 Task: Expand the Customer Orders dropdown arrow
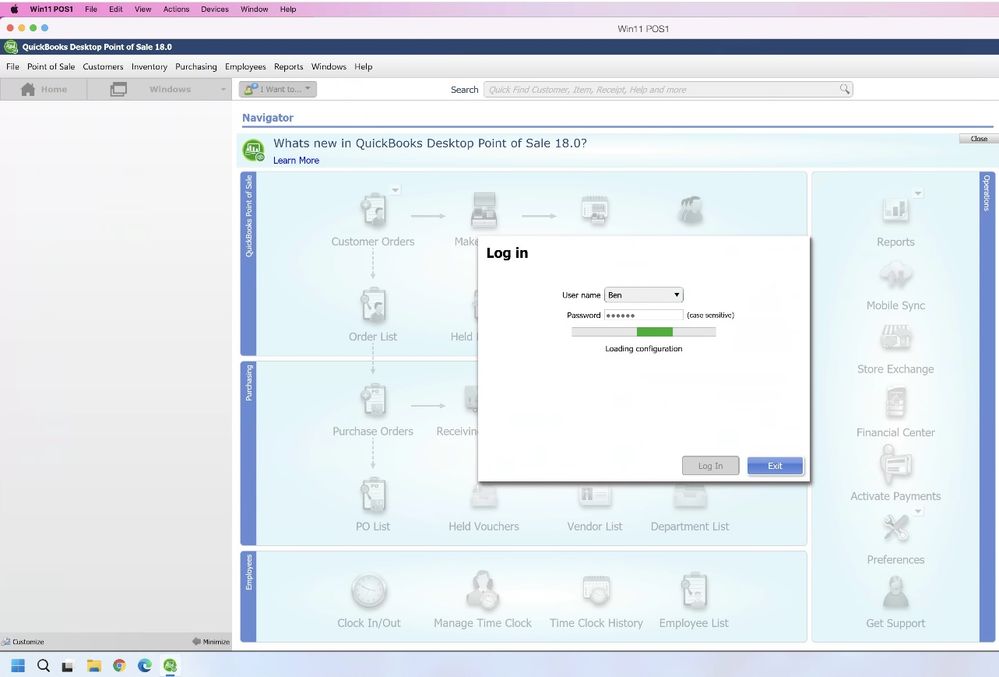click(395, 190)
